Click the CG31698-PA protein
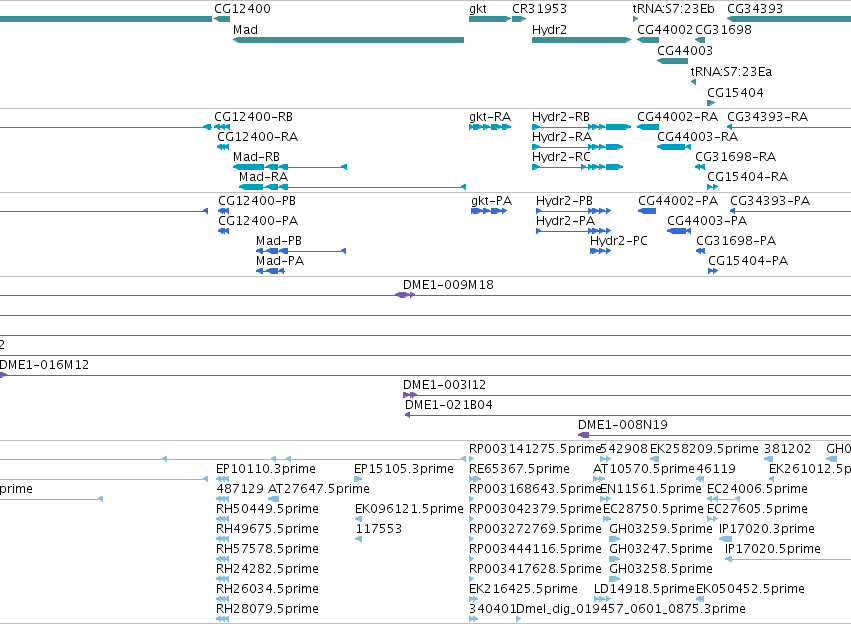 pyautogui.click(x=701, y=251)
